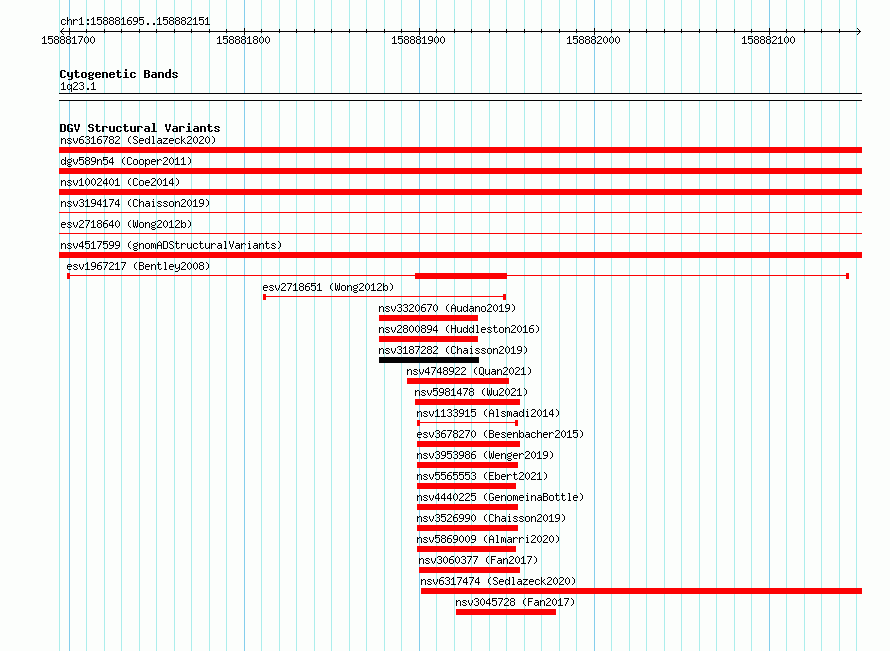The height and width of the screenshot is (651, 890).
Task: Click ruler position 158881700
Action: tap(68, 40)
